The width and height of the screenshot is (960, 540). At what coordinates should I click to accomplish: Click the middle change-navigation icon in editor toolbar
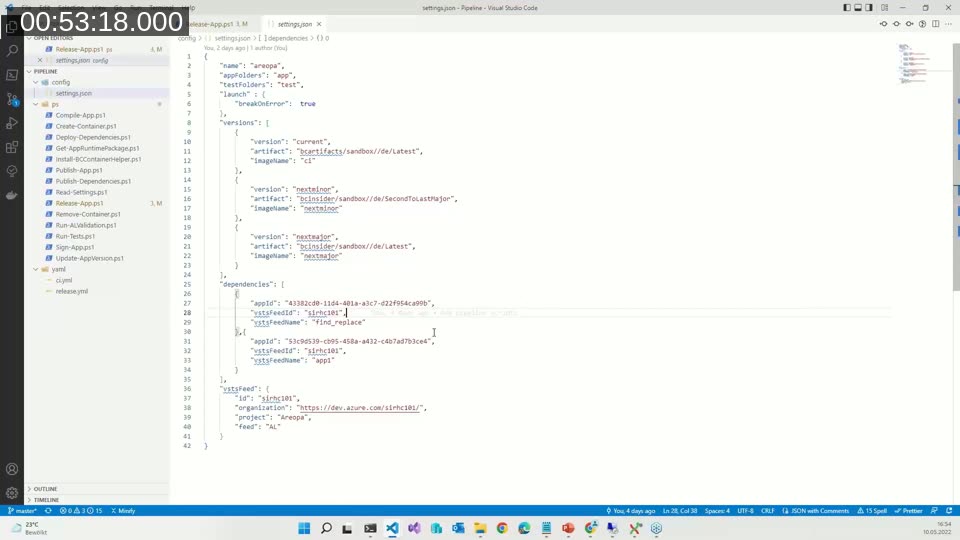[x=896, y=24]
